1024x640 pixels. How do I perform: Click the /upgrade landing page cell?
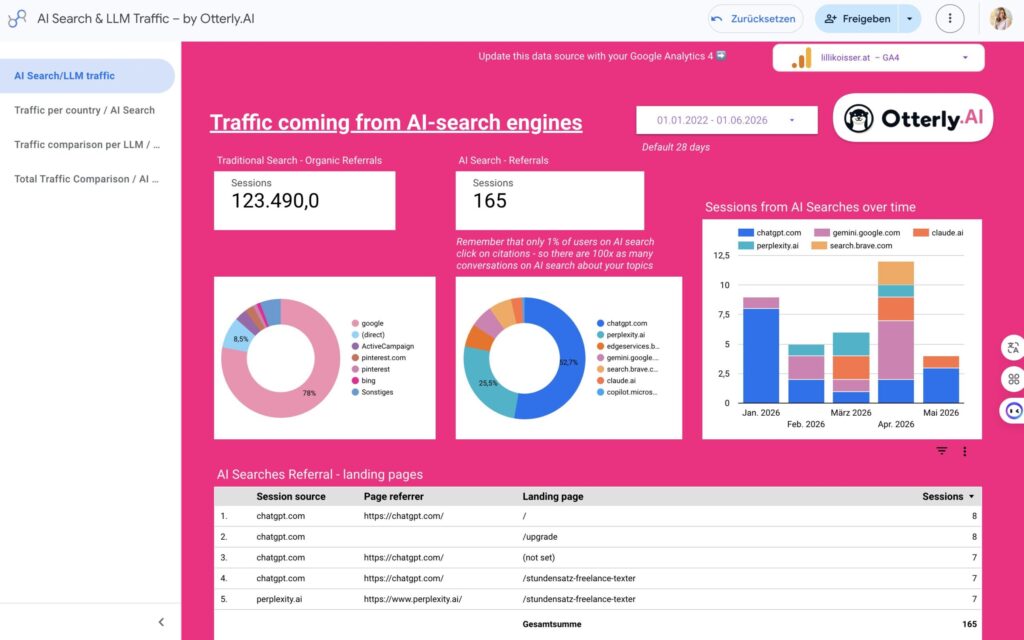(539, 537)
